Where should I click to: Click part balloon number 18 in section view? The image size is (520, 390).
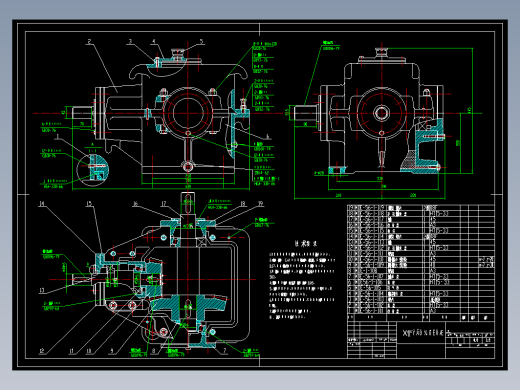tap(243, 203)
